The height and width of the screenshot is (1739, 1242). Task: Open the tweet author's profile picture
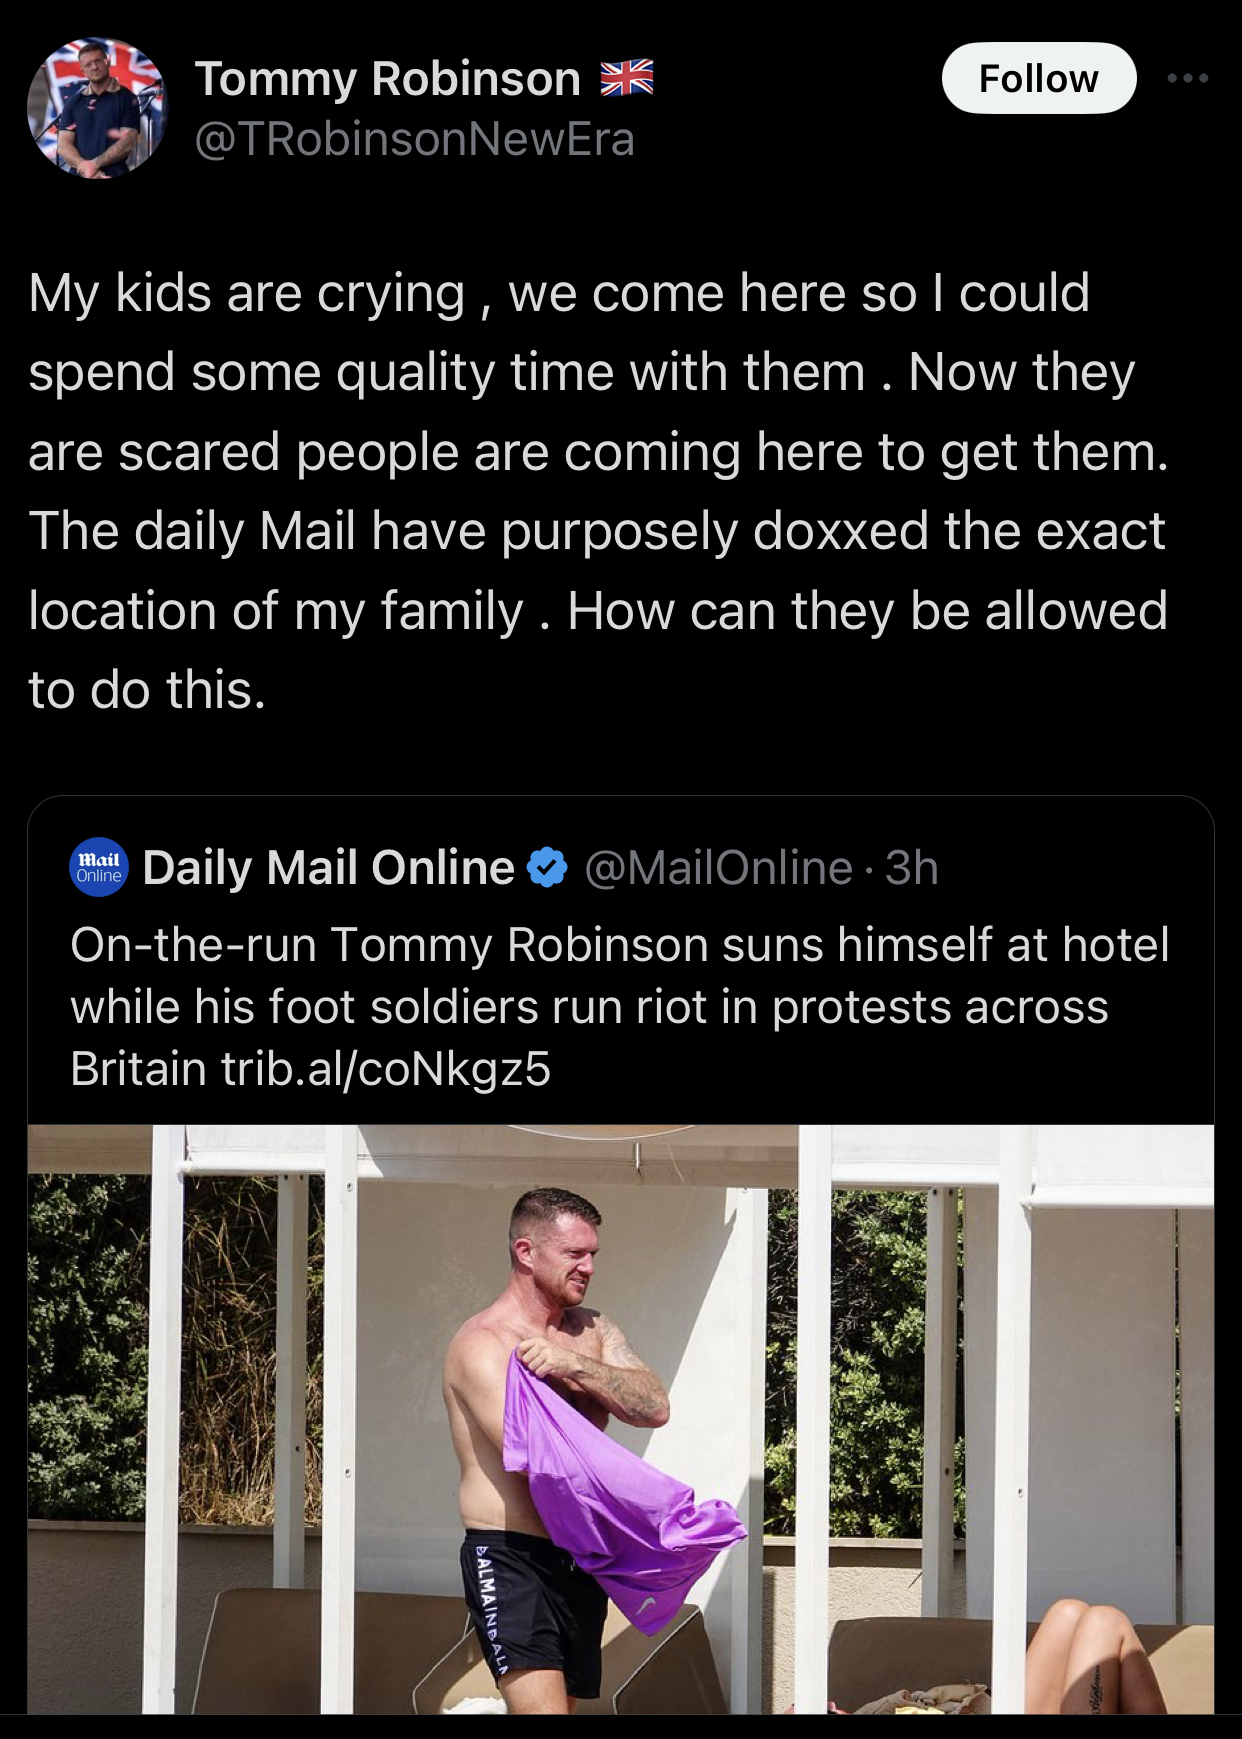tap(97, 108)
